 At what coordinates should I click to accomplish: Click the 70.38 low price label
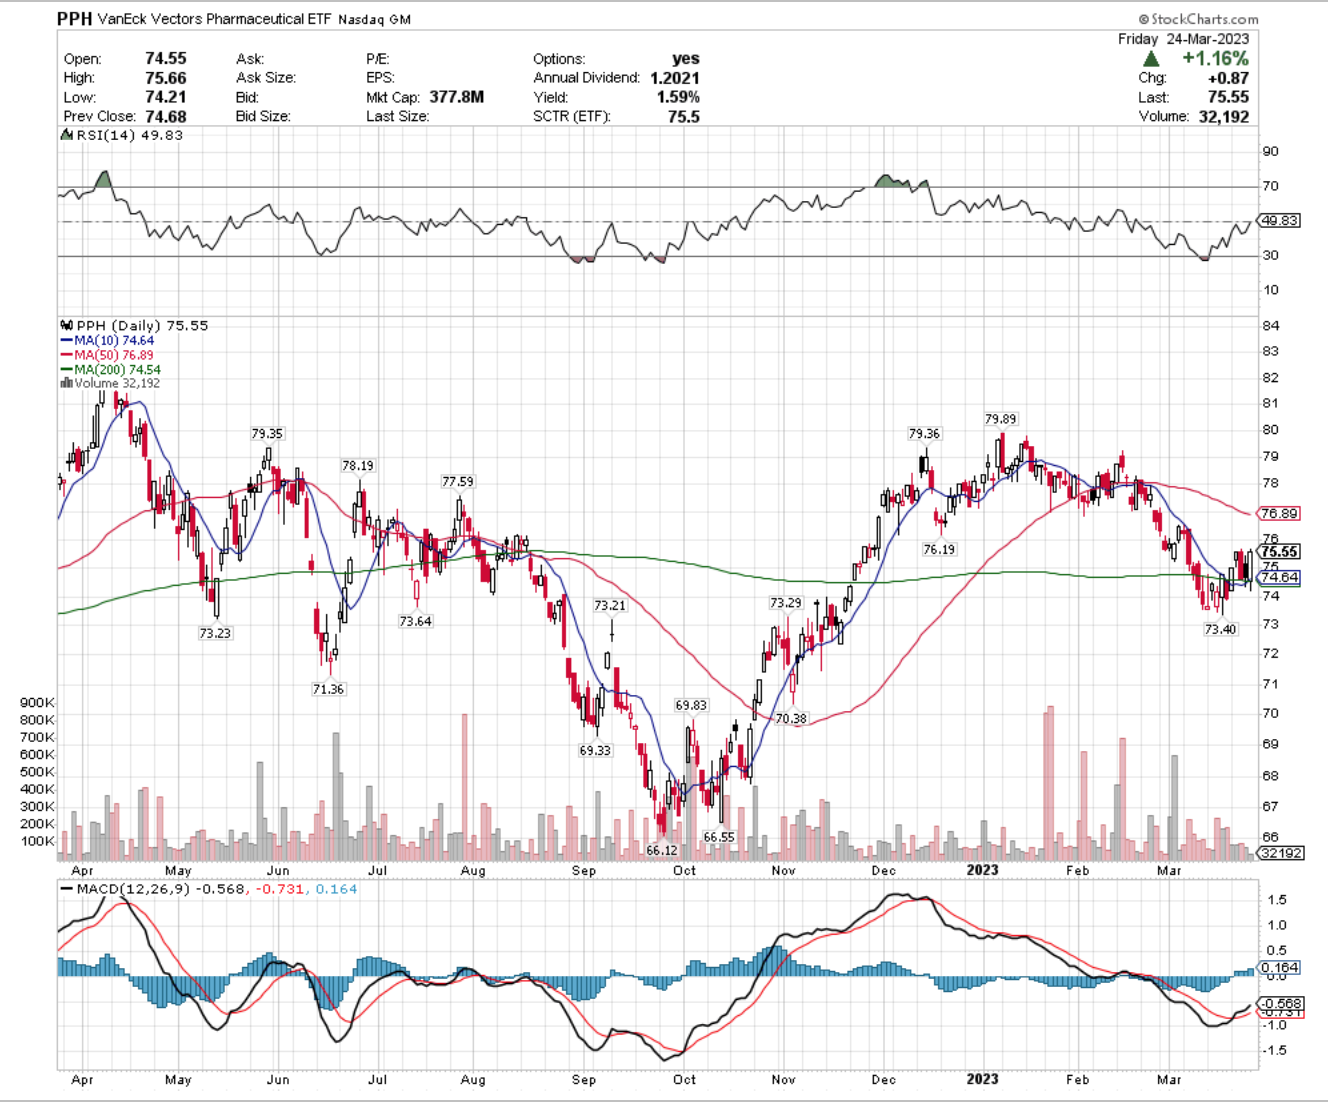point(791,719)
